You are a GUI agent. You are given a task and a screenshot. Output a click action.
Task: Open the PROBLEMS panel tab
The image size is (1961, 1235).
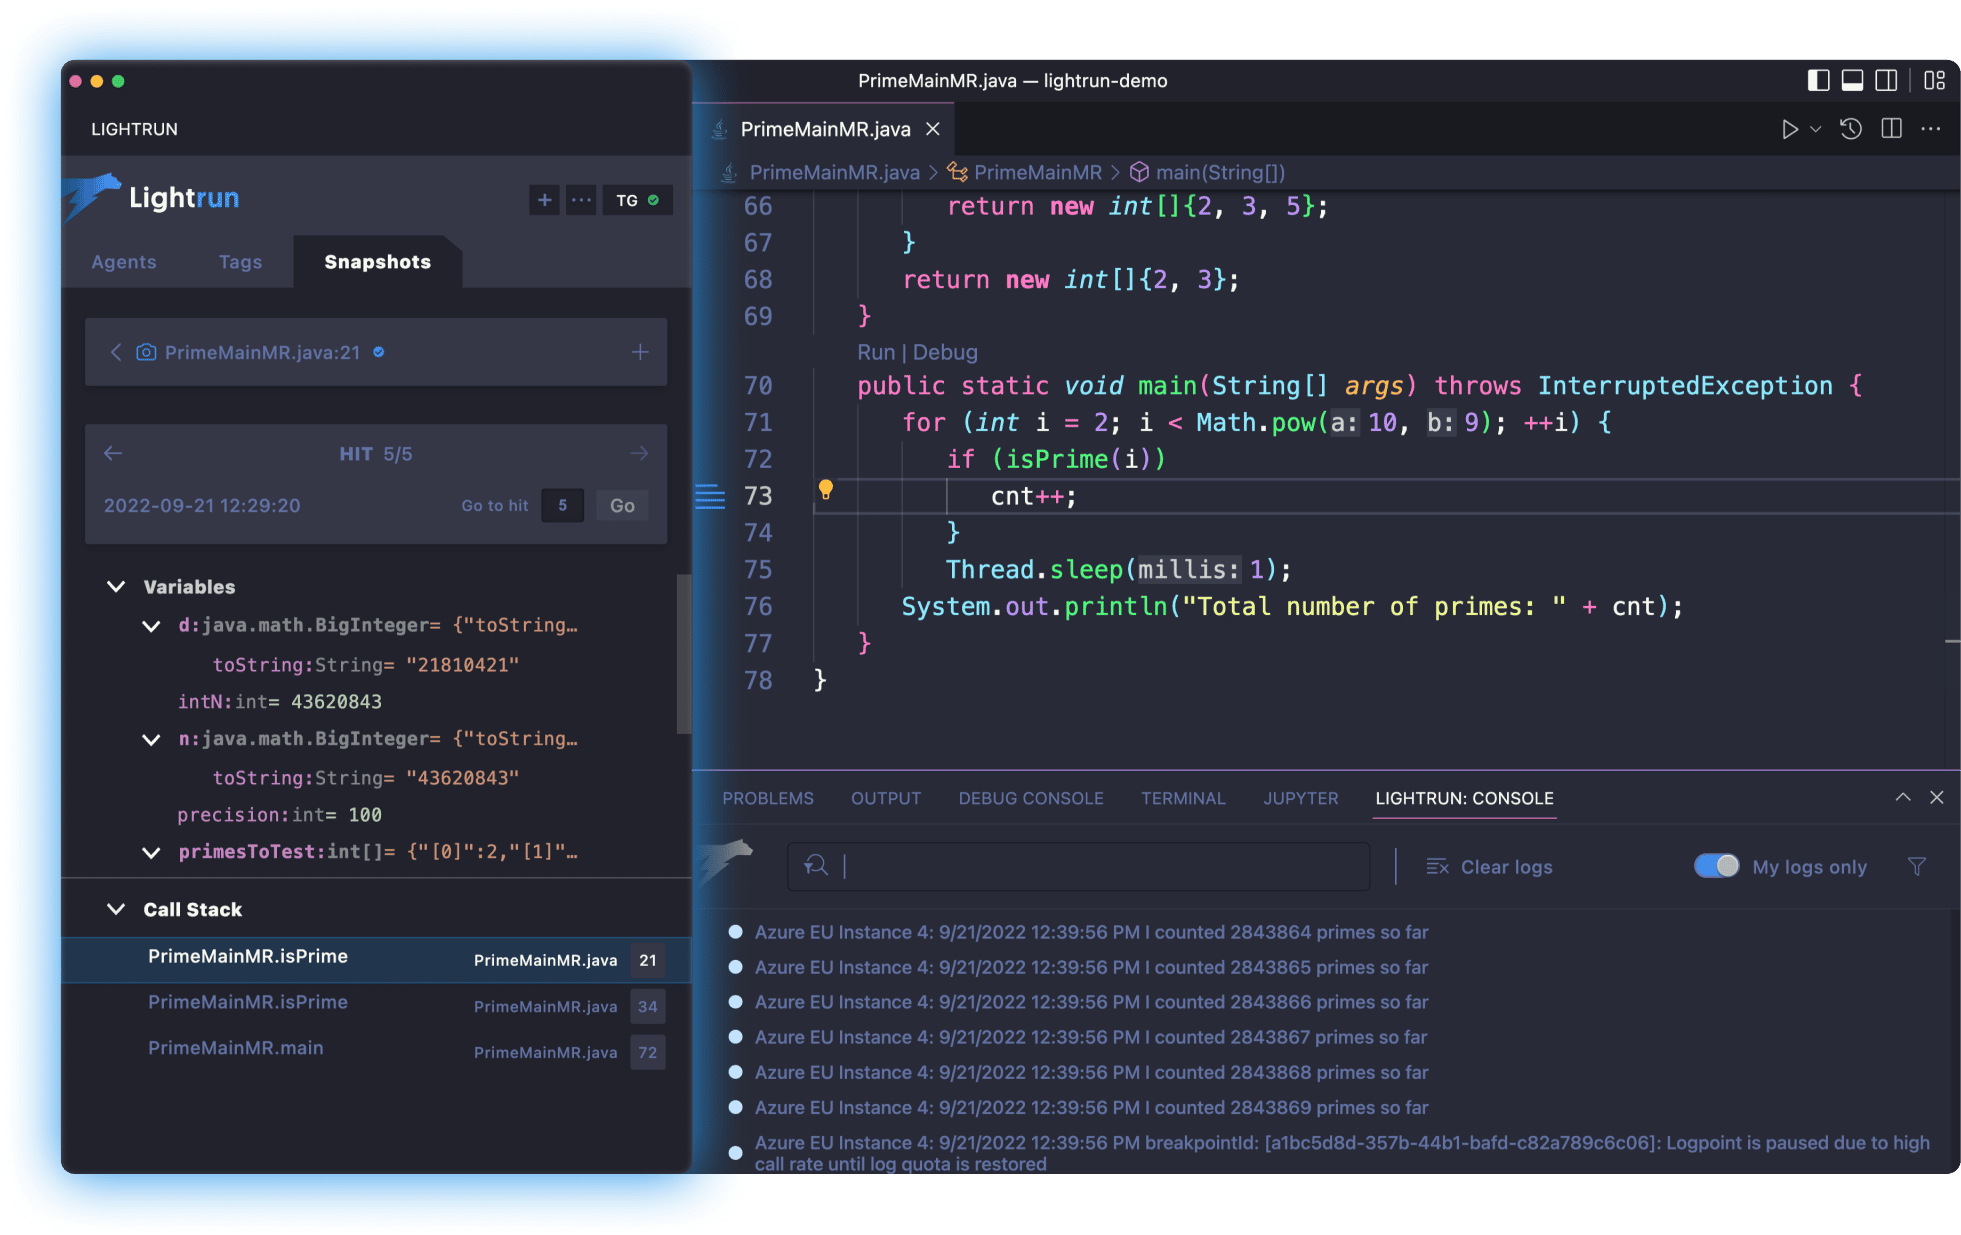[x=768, y=799]
